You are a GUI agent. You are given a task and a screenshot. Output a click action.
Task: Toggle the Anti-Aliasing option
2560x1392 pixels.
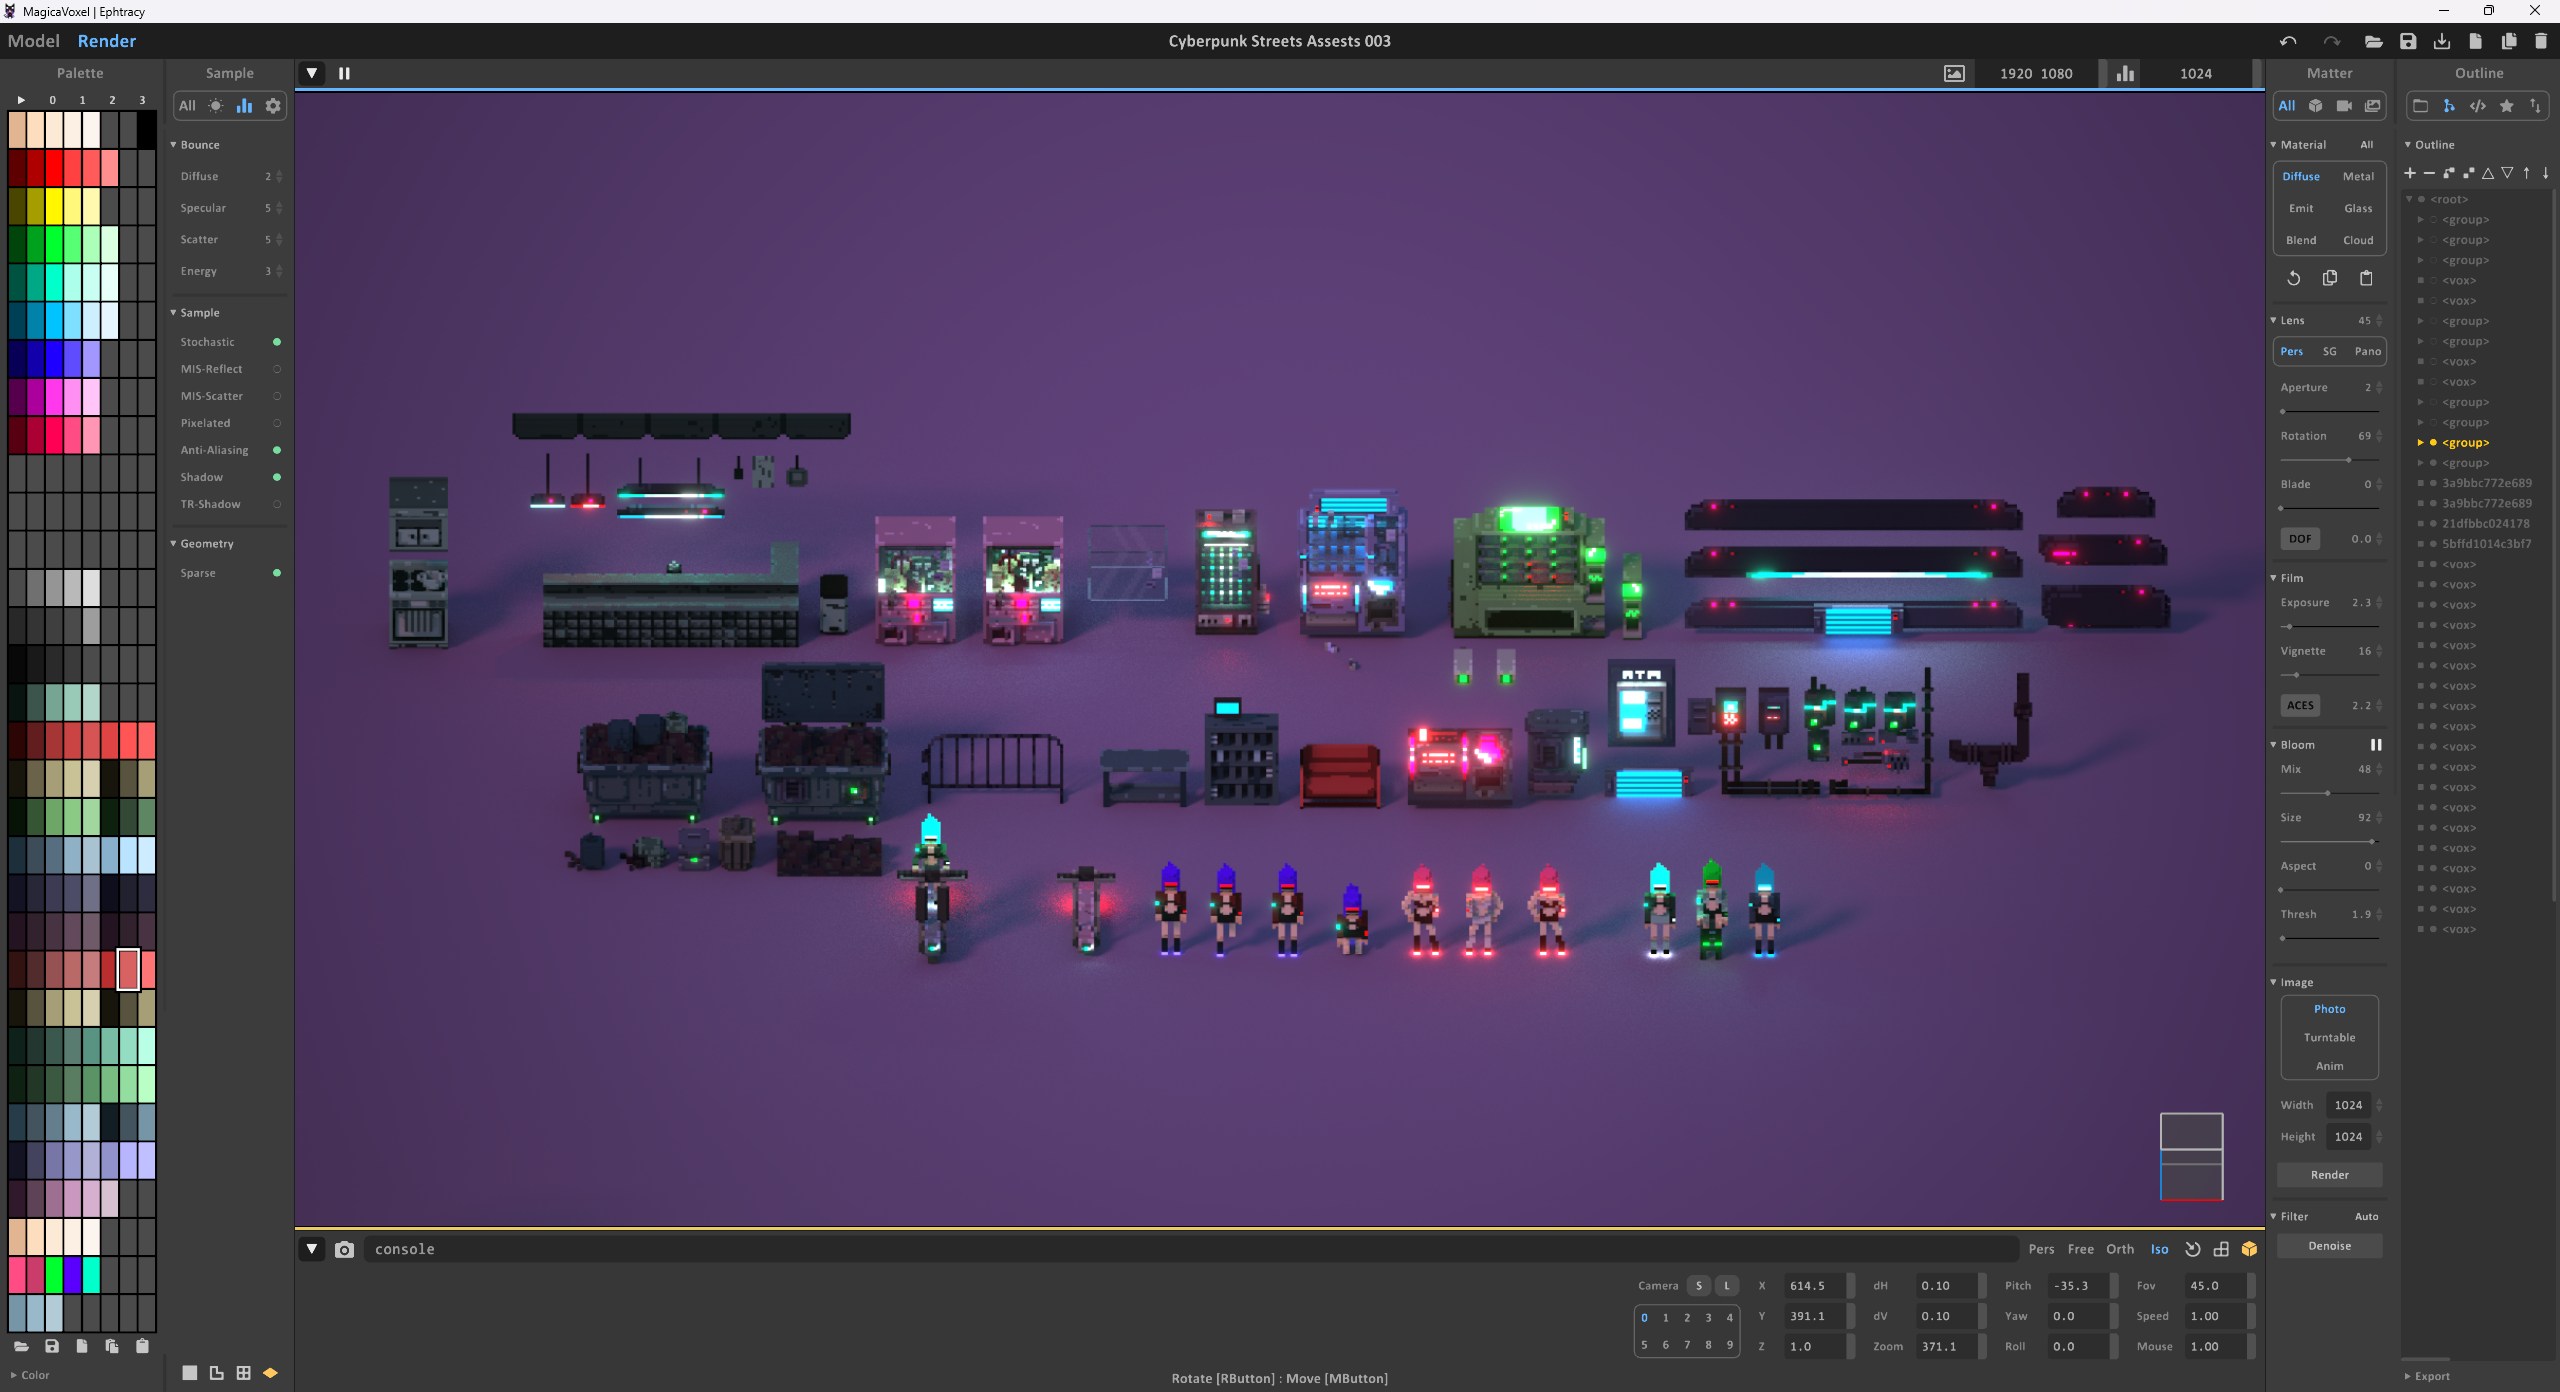(277, 450)
